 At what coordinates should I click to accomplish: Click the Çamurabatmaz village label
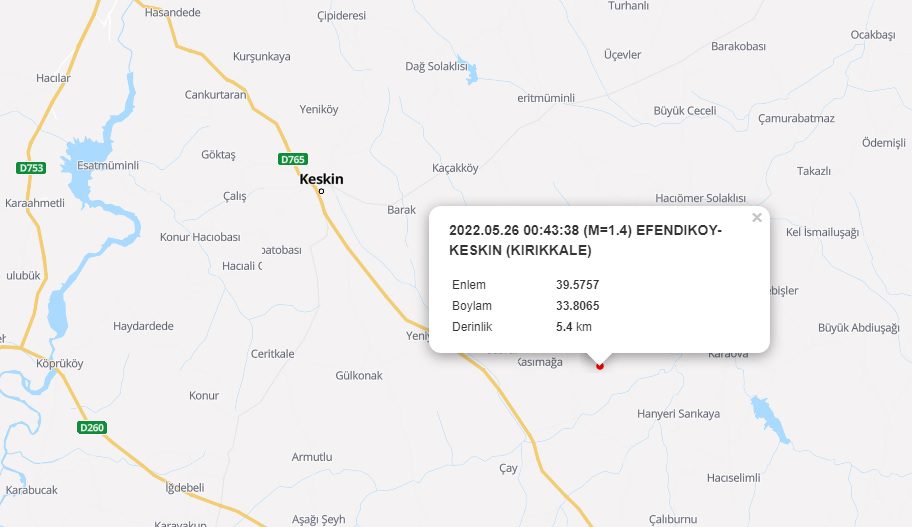796,119
